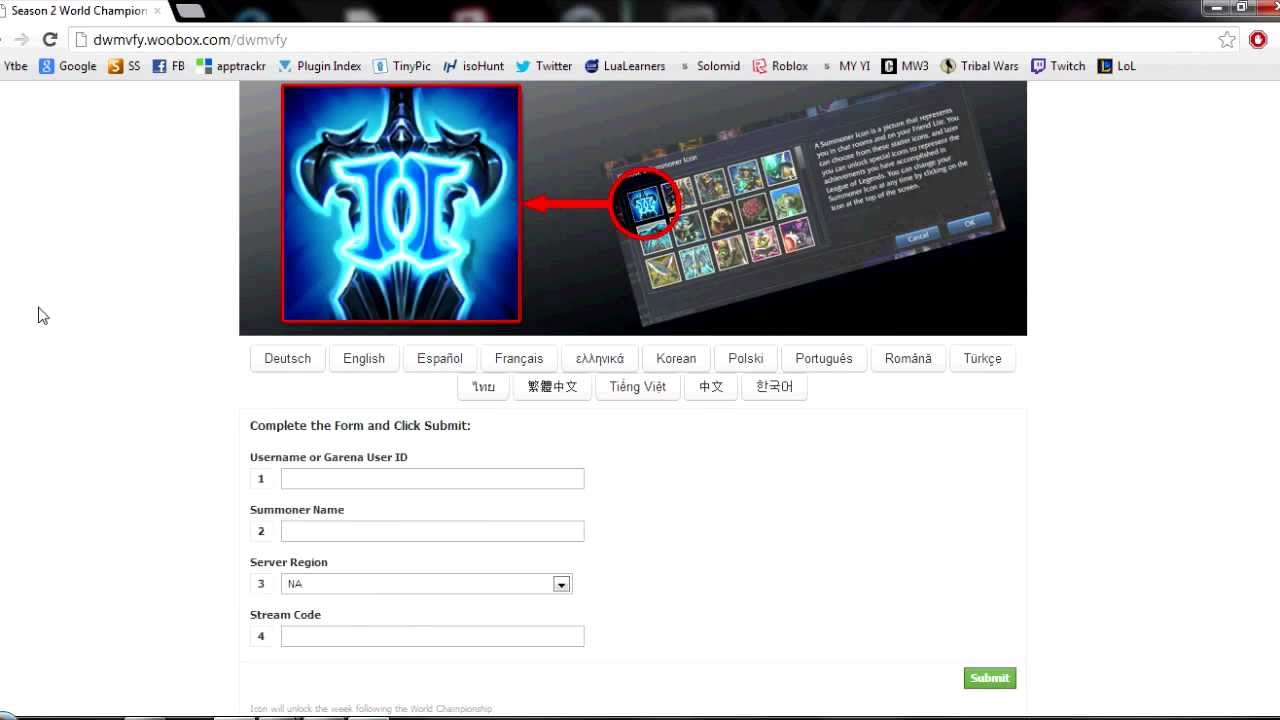Click the Submit button
Viewport: 1280px width, 720px height.
989,678
